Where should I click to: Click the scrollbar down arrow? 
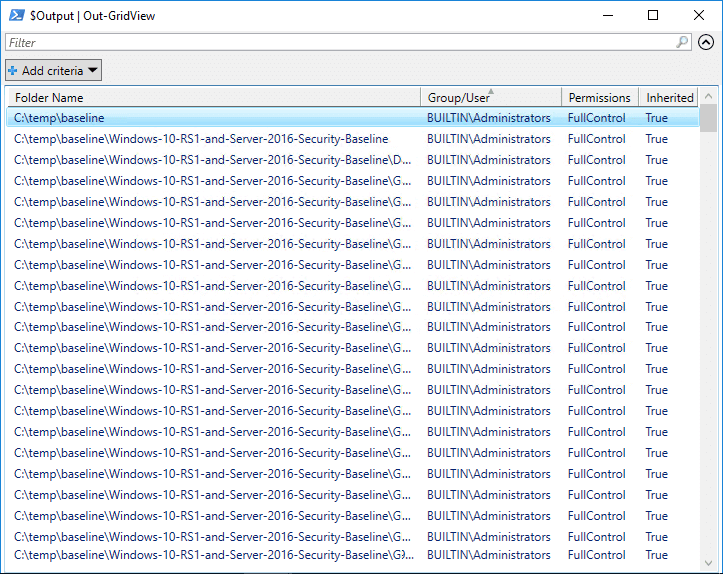click(709, 563)
